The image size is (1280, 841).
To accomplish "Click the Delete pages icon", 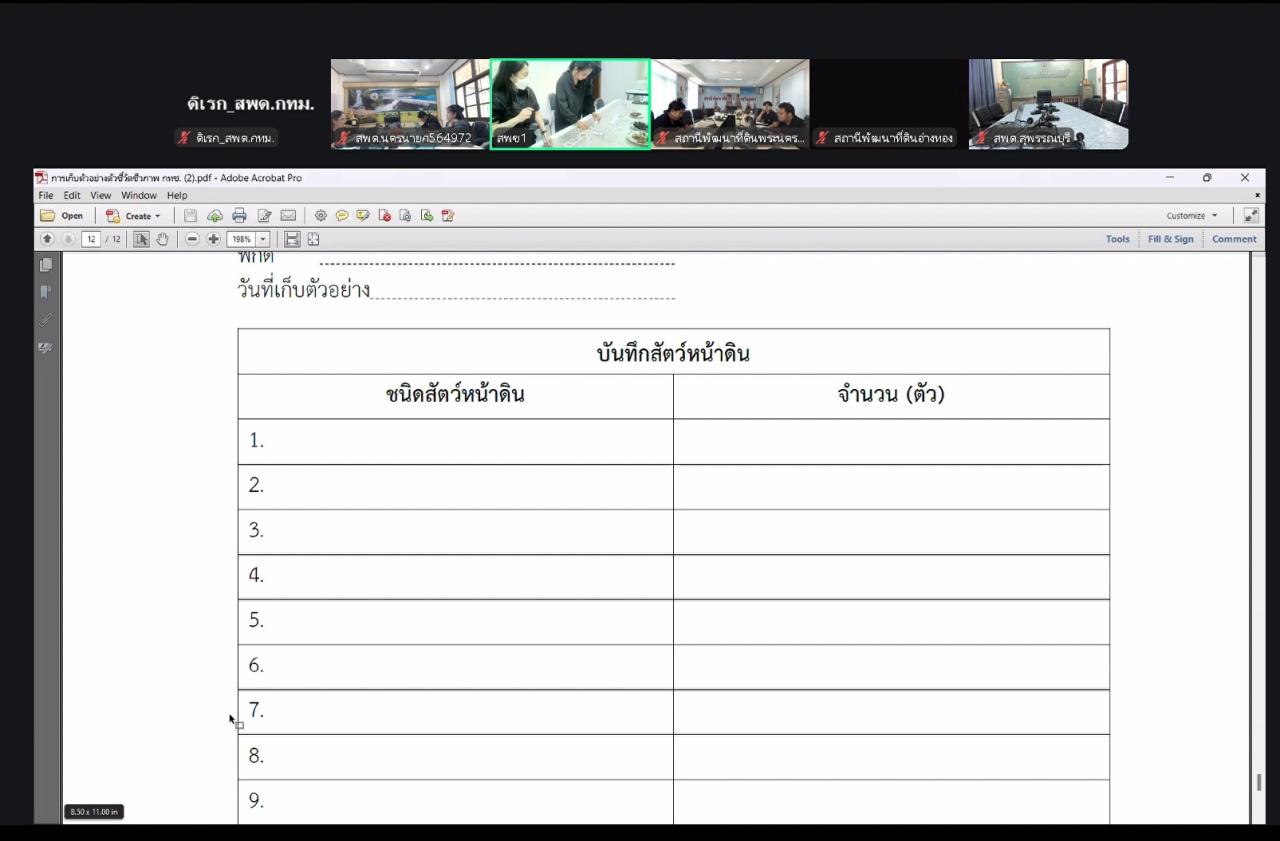I will click(384, 215).
